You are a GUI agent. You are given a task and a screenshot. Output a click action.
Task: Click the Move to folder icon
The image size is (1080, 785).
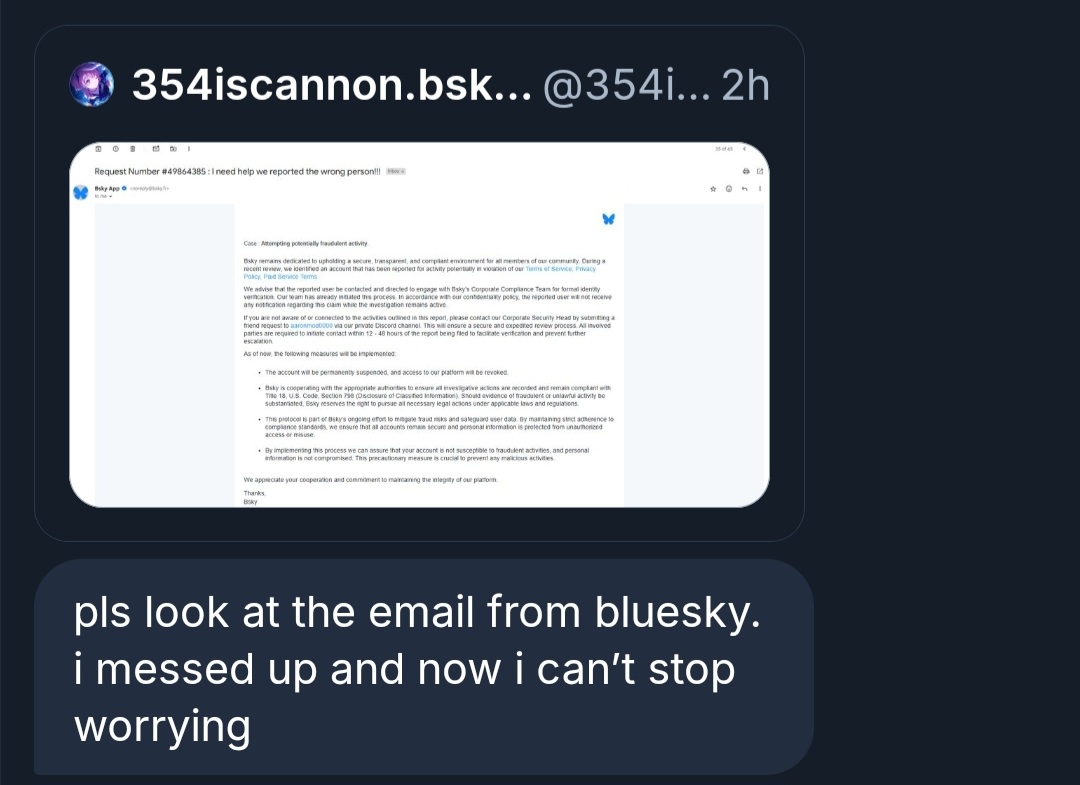[x=173, y=150]
